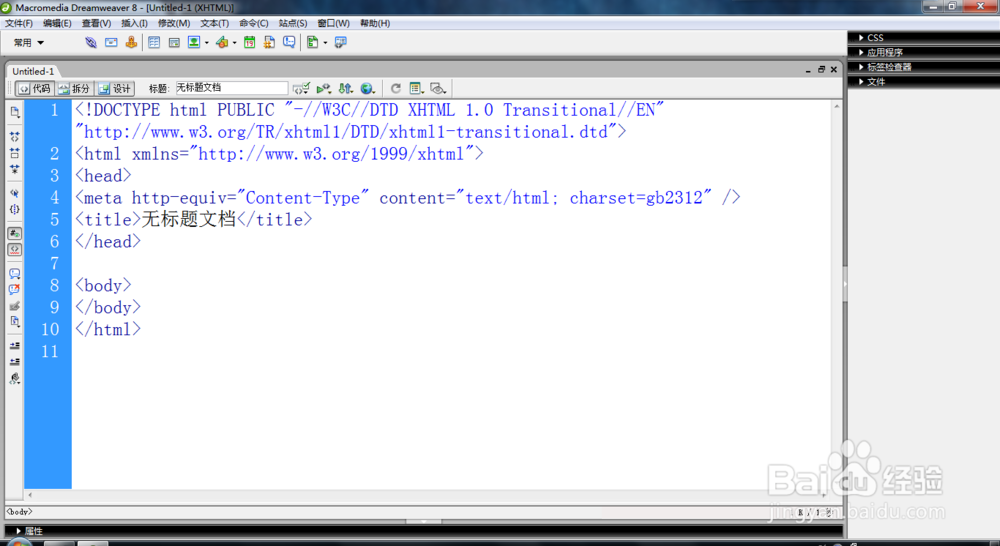Image resolution: width=1000 pixels, height=546 pixels.
Task: Open Media dropdown arrow in insert bar
Action: [235, 43]
